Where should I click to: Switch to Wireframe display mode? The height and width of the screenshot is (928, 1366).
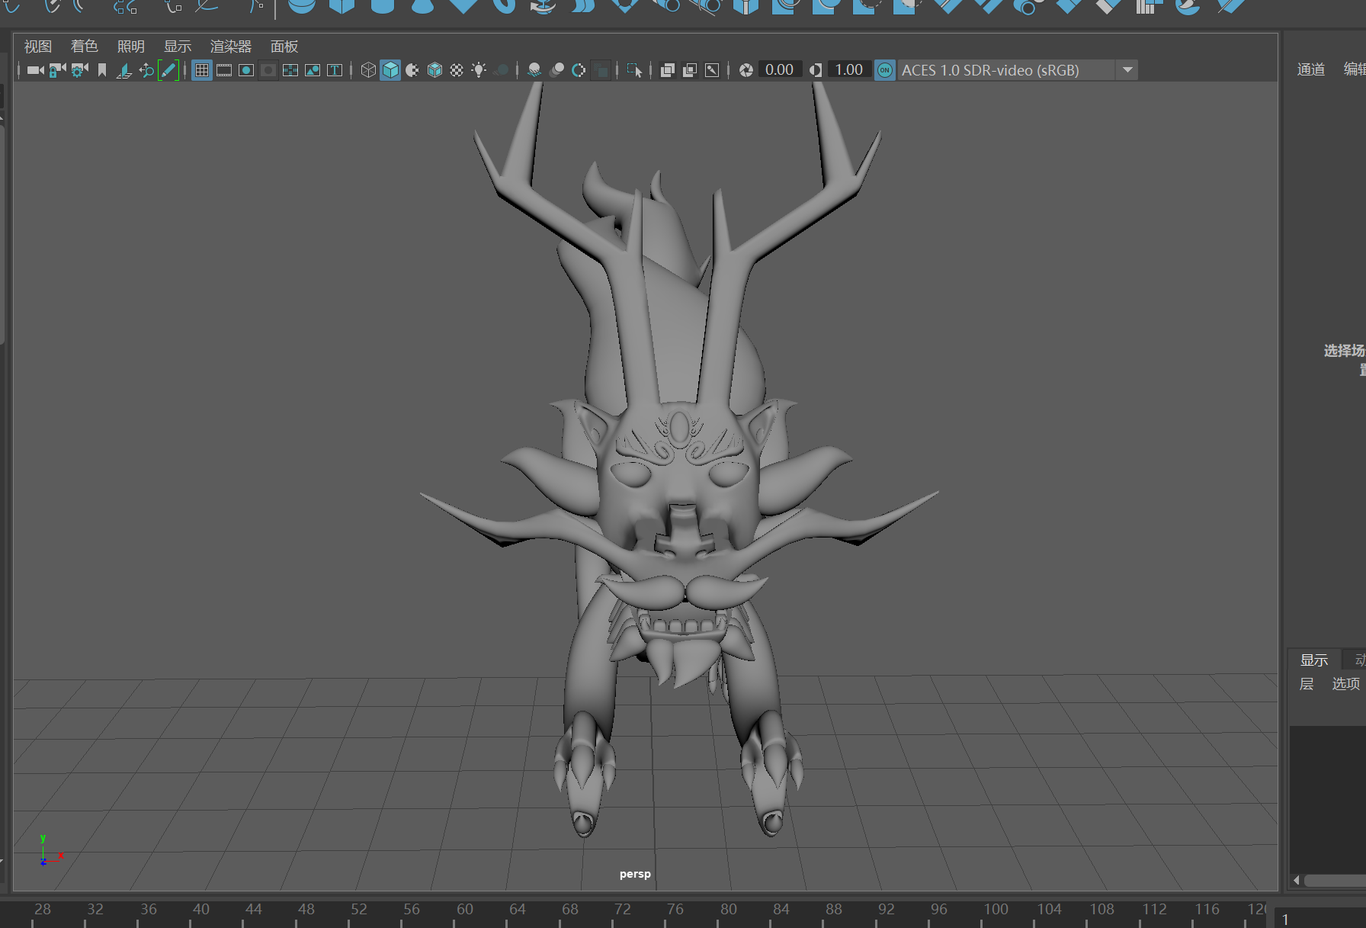coord(368,70)
